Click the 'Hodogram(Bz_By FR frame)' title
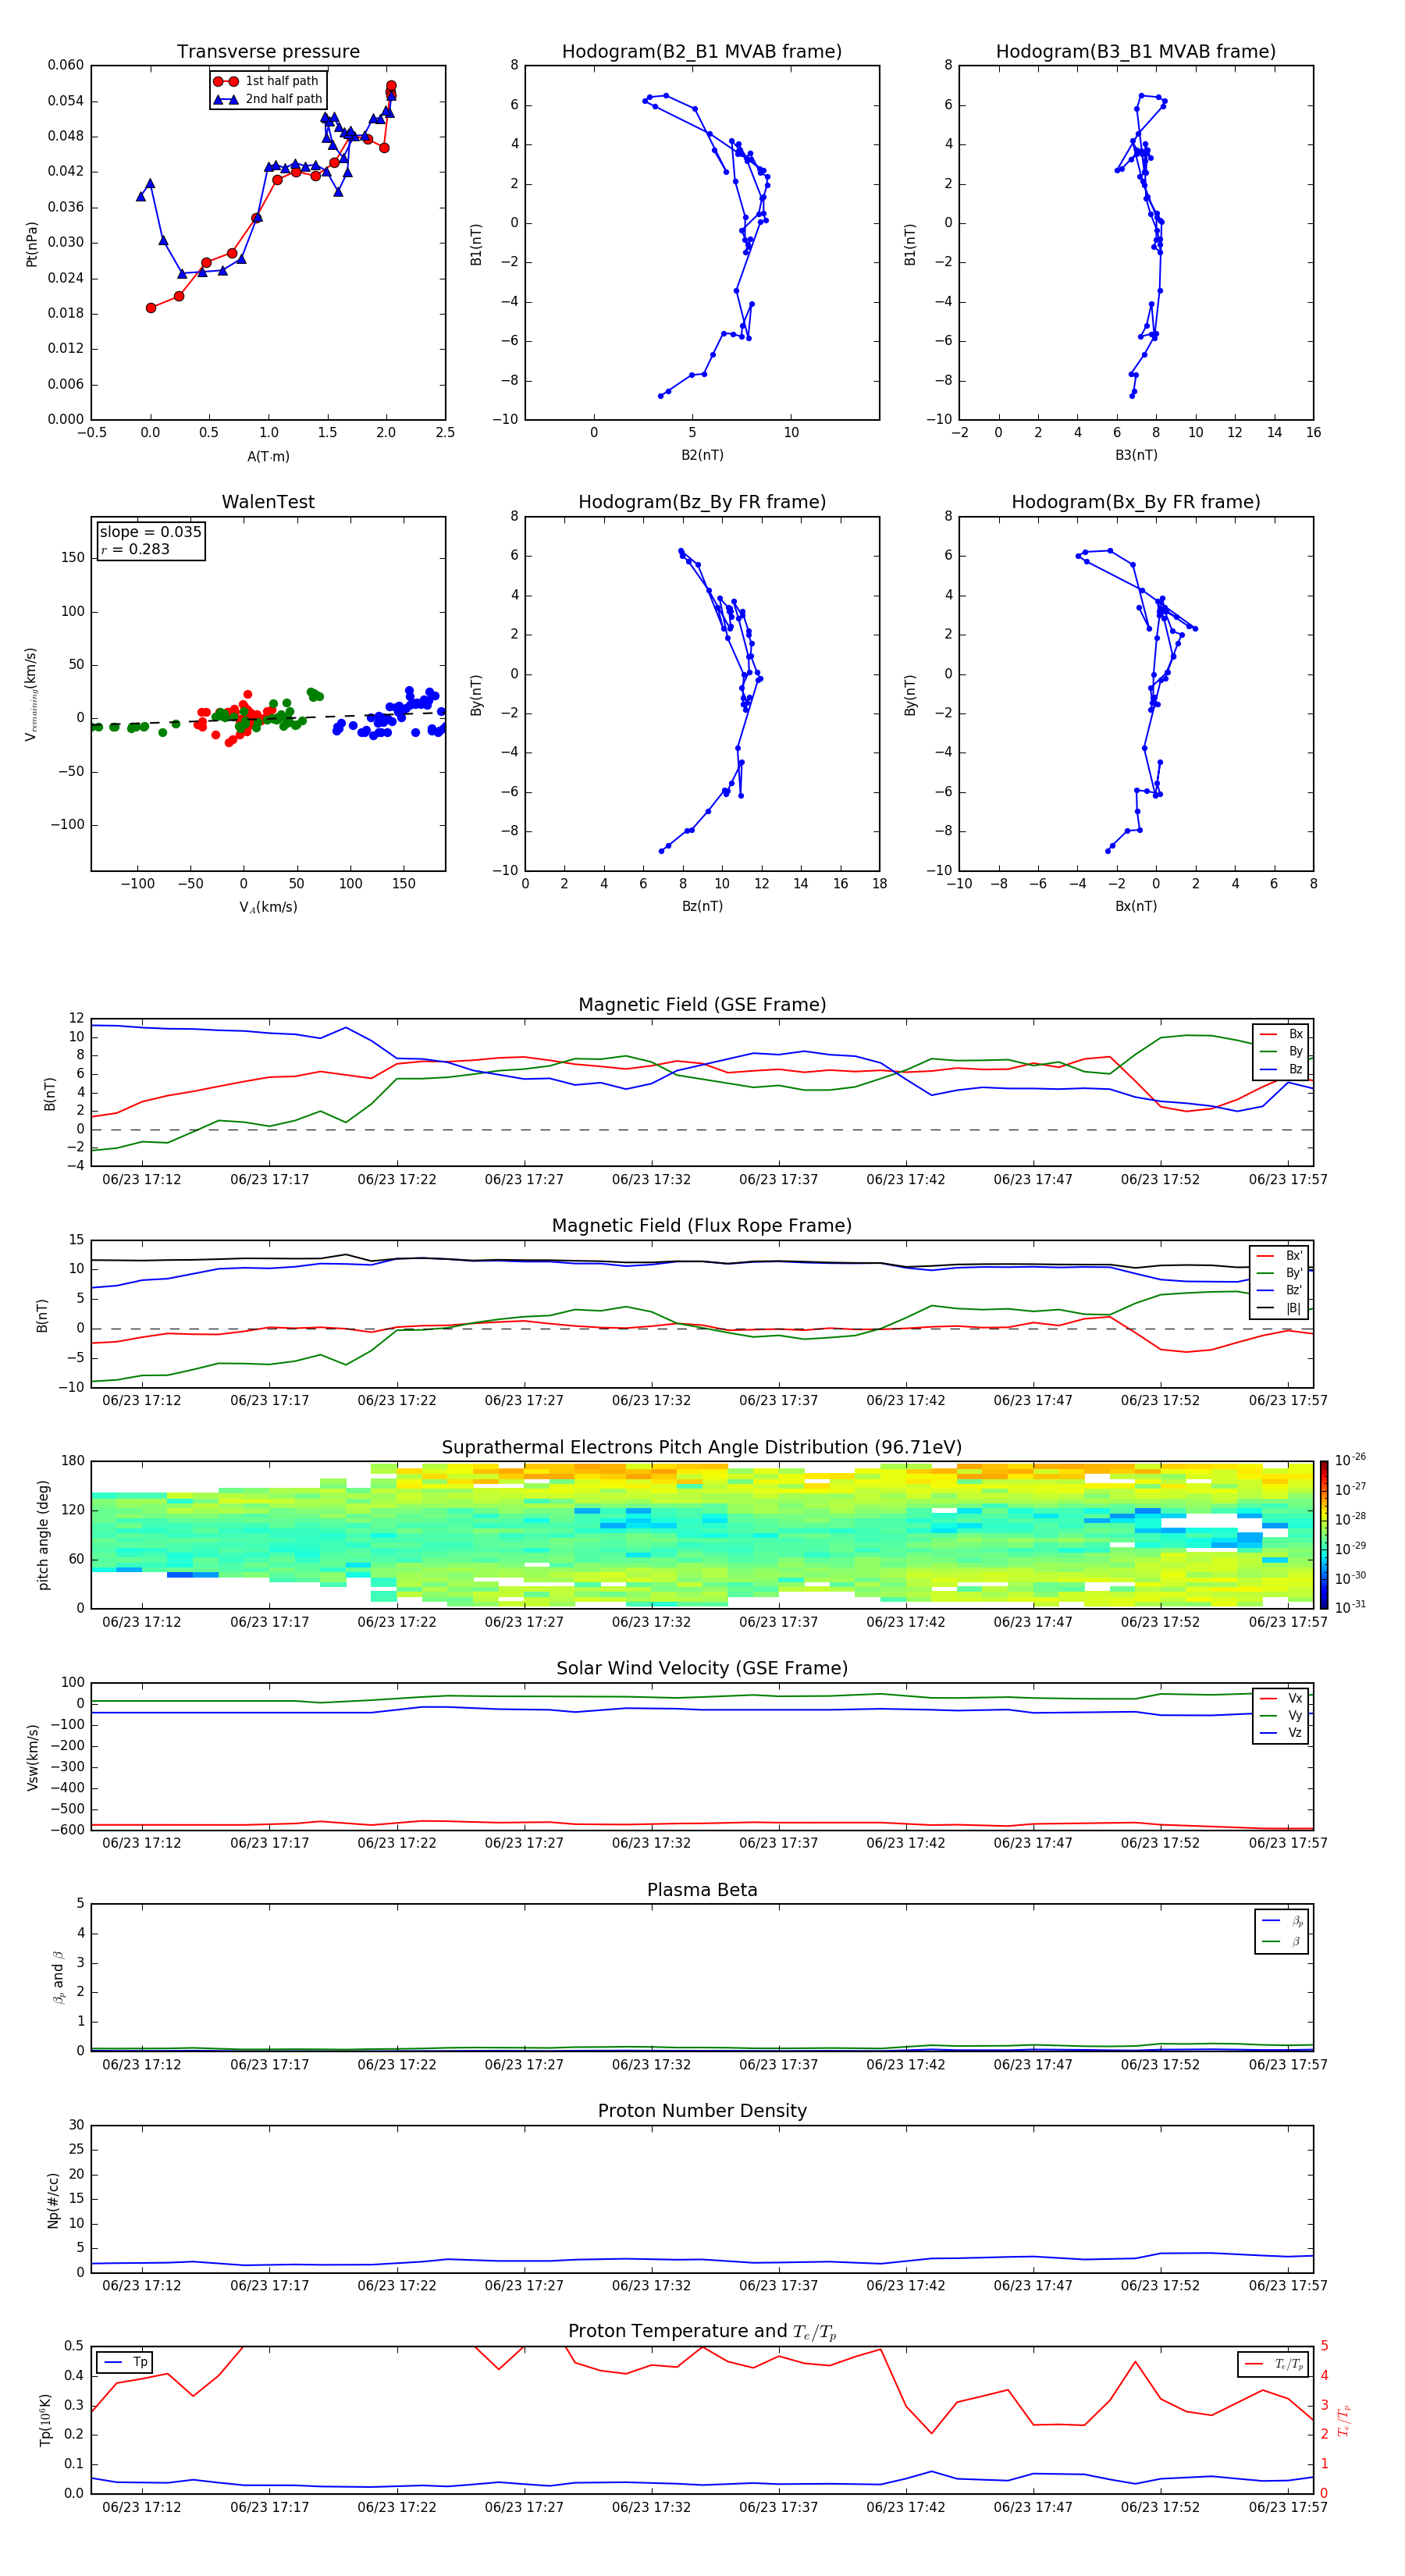Viewport: 1405px width, 2576px height. [702, 502]
